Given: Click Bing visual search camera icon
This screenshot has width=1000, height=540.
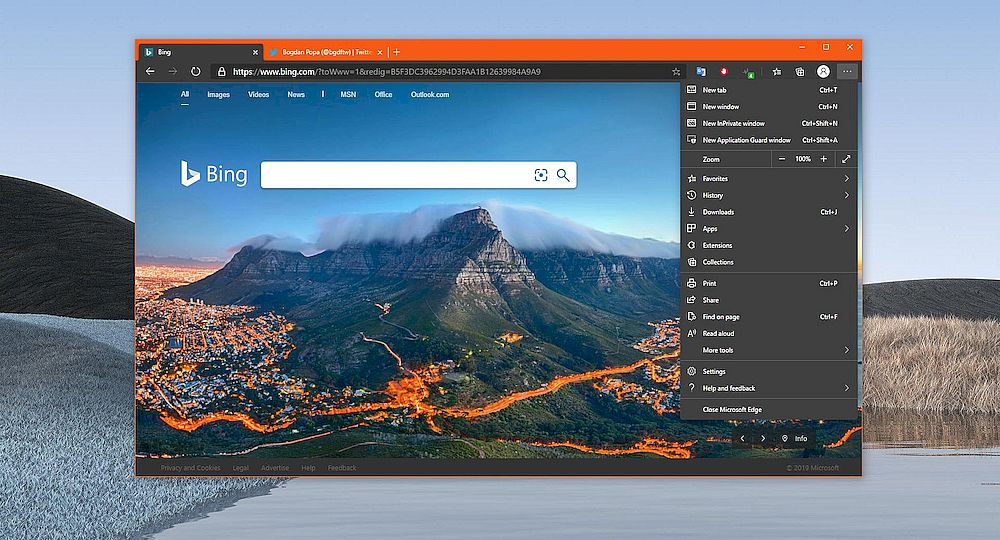Looking at the screenshot, I should (541, 175).
